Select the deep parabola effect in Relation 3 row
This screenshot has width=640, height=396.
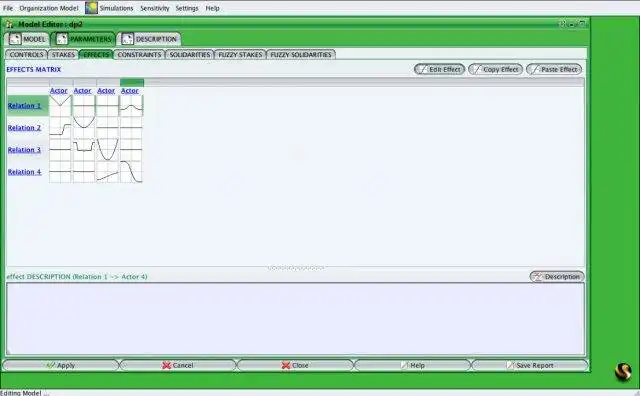coord(107,150)
